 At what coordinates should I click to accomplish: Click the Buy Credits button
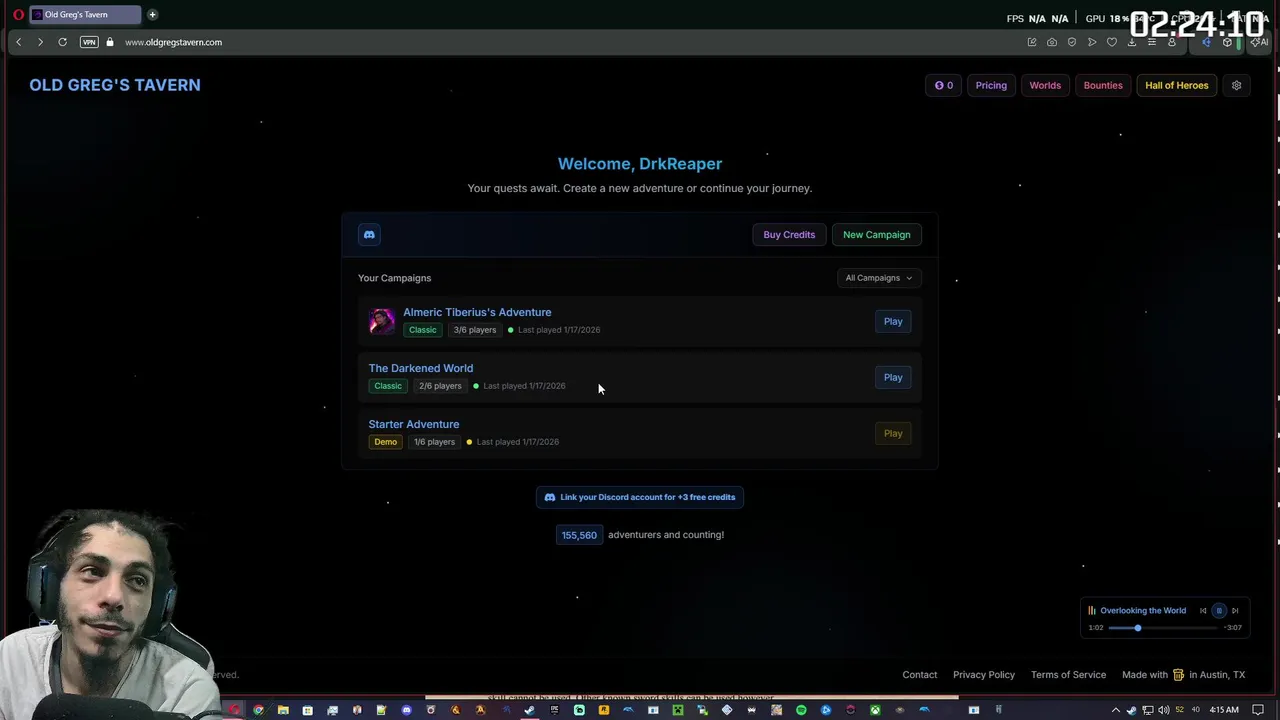coord(789,234)
